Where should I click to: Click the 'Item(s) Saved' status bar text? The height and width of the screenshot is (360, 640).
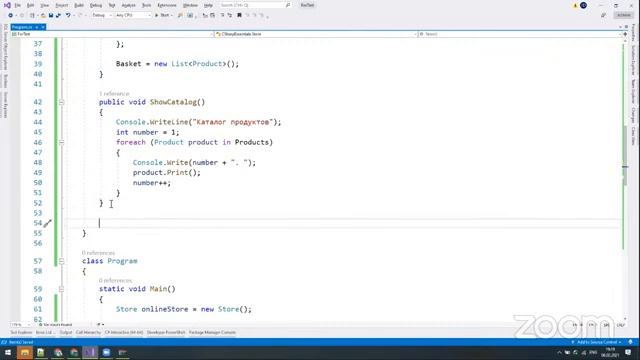[x=21, y=342]
